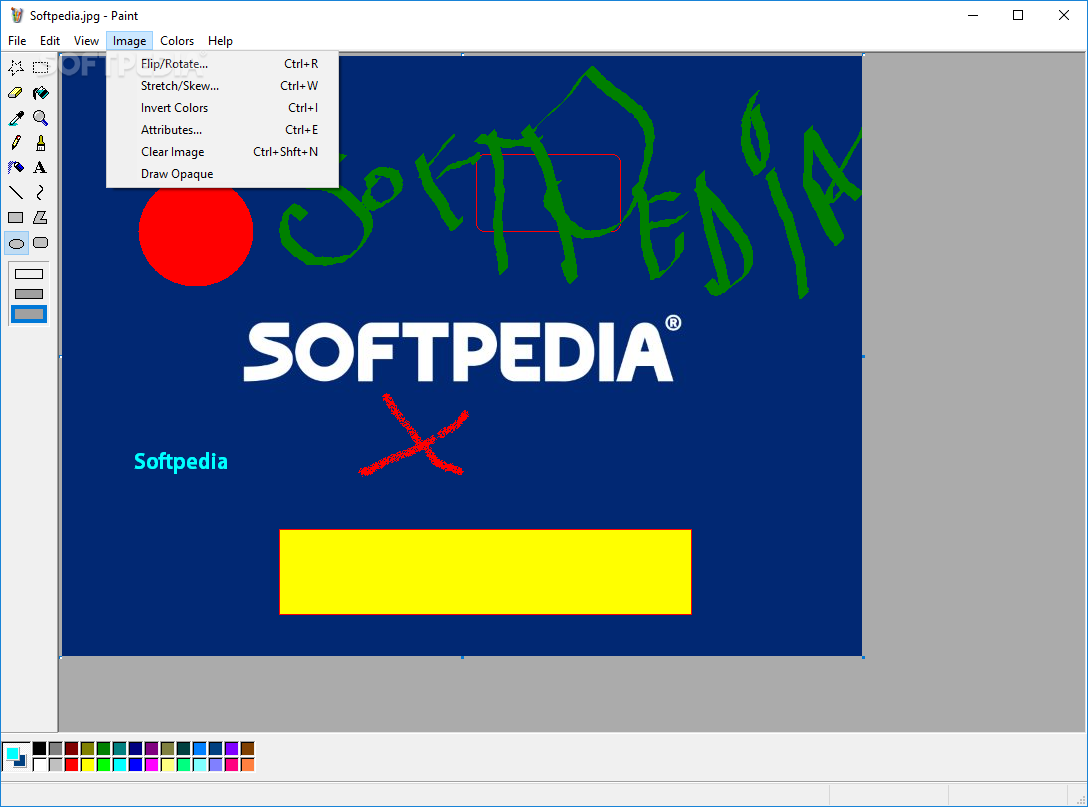Image resolution: width=1088 pixels, height=807 pixels.
Task: Select the Rounded Rectangle tool
Action: coord(41,243)
